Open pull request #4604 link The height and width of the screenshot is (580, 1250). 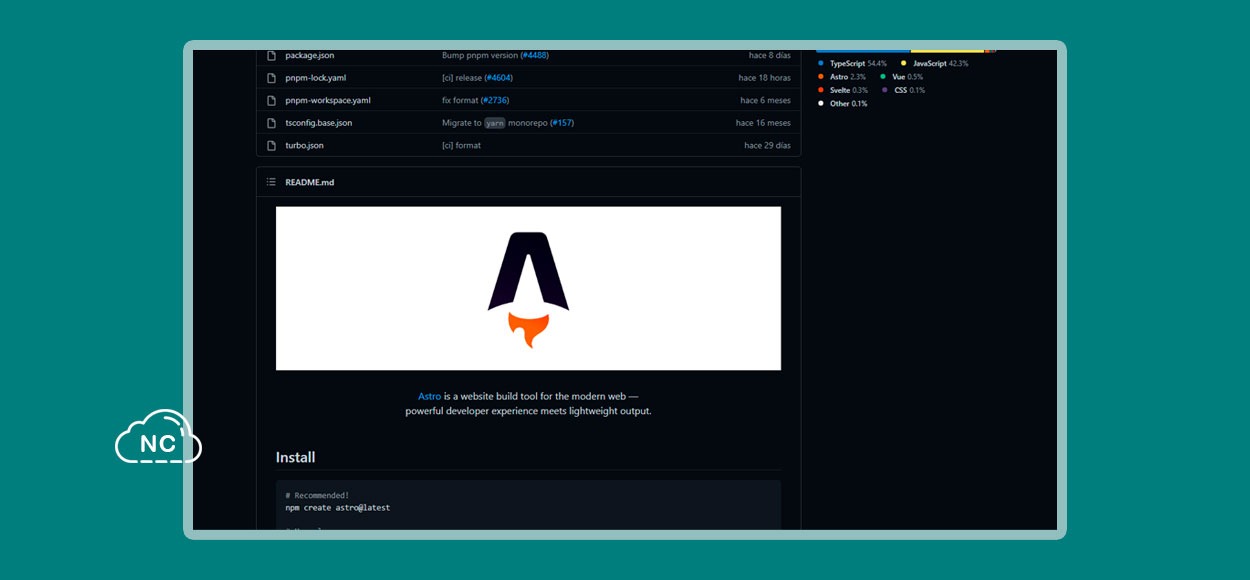(498, 78)
